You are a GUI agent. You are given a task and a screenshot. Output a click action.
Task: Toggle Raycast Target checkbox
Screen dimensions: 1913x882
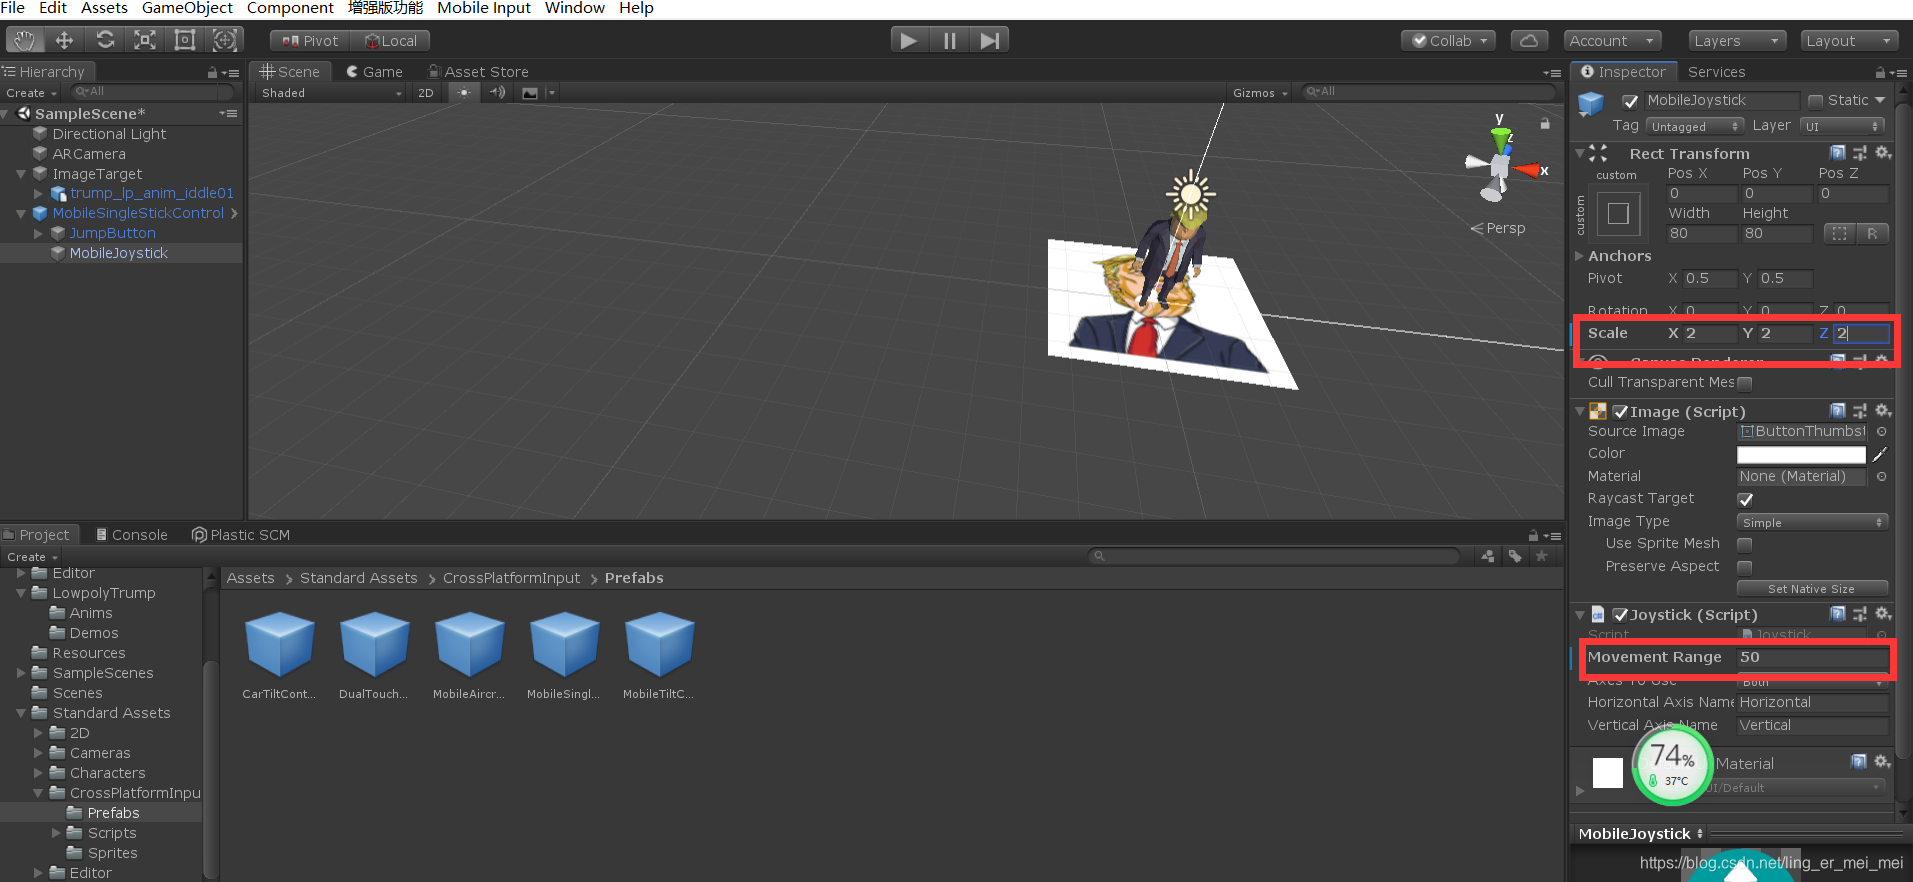click(x=1745, y=499)
